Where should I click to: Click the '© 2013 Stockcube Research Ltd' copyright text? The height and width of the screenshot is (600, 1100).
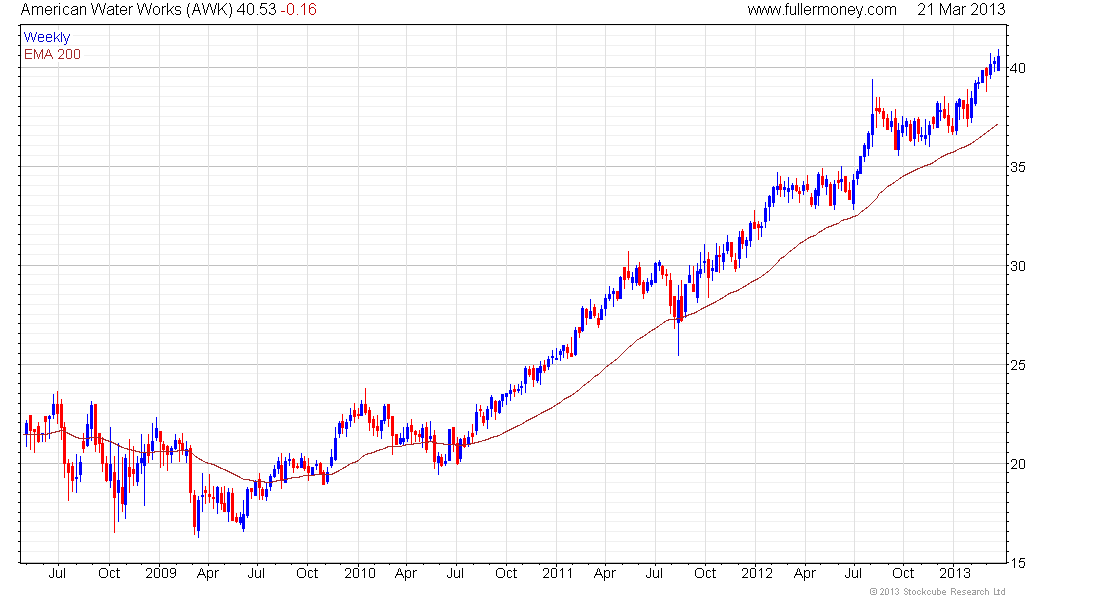[937, 592]
